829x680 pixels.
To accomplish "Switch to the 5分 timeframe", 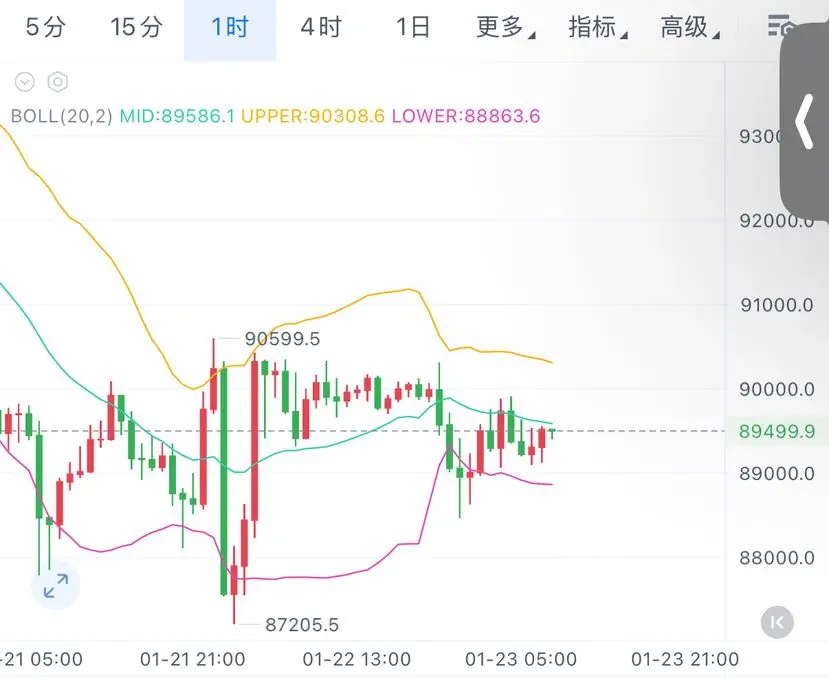I will (x=45, y=27).
